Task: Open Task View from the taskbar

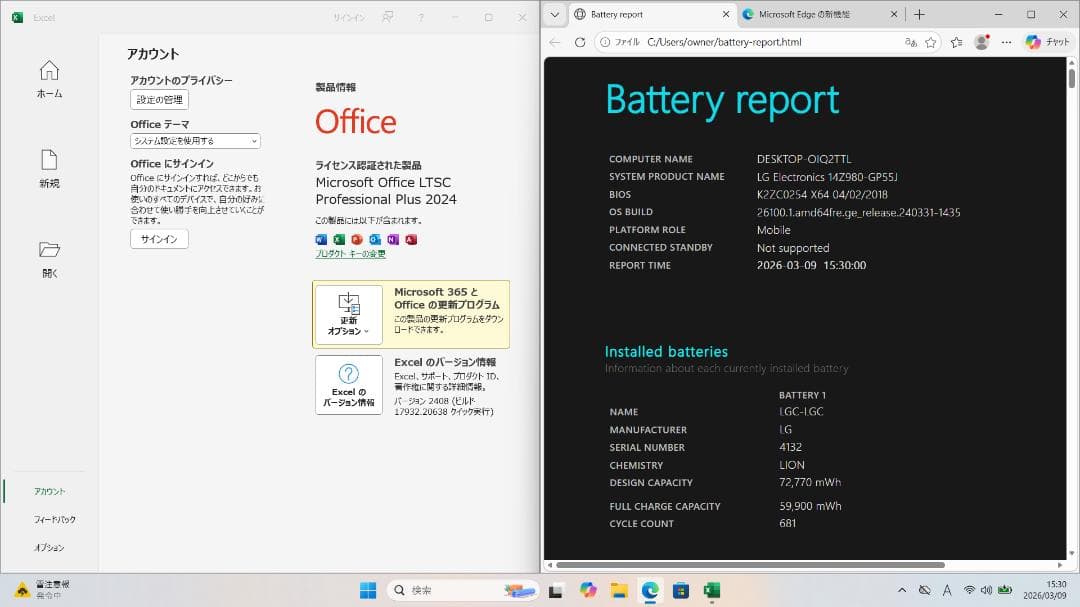Action: 556,590
